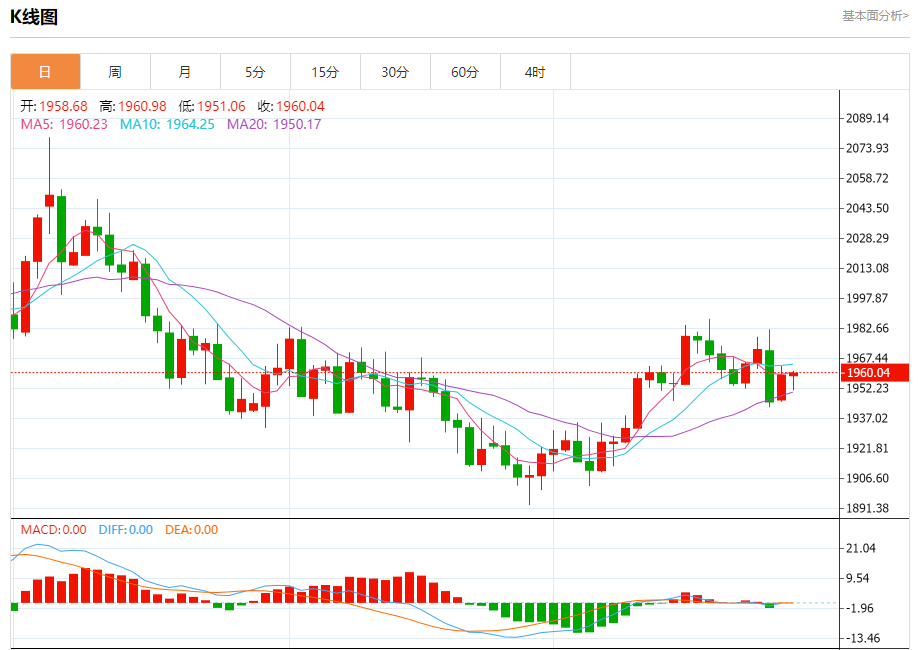Click the 2089.14 price axis label

[x=867, y=118]
